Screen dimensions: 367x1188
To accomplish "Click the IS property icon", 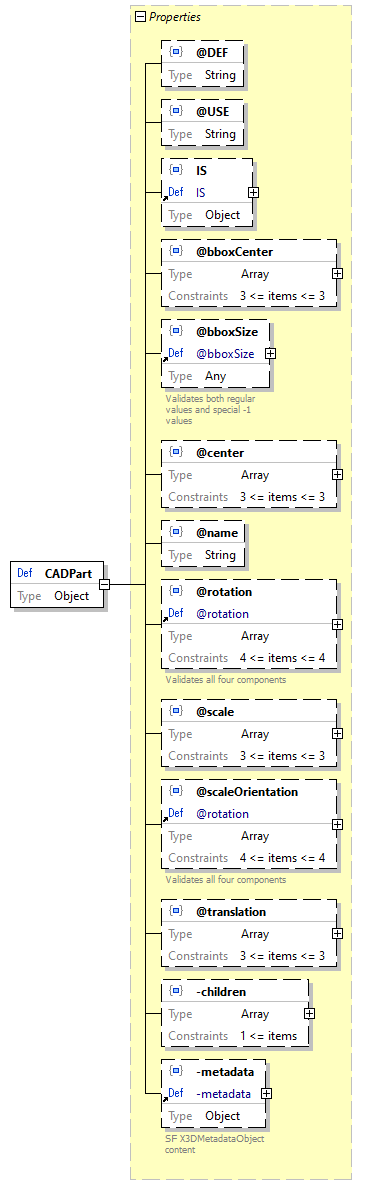I will (176, 170).
